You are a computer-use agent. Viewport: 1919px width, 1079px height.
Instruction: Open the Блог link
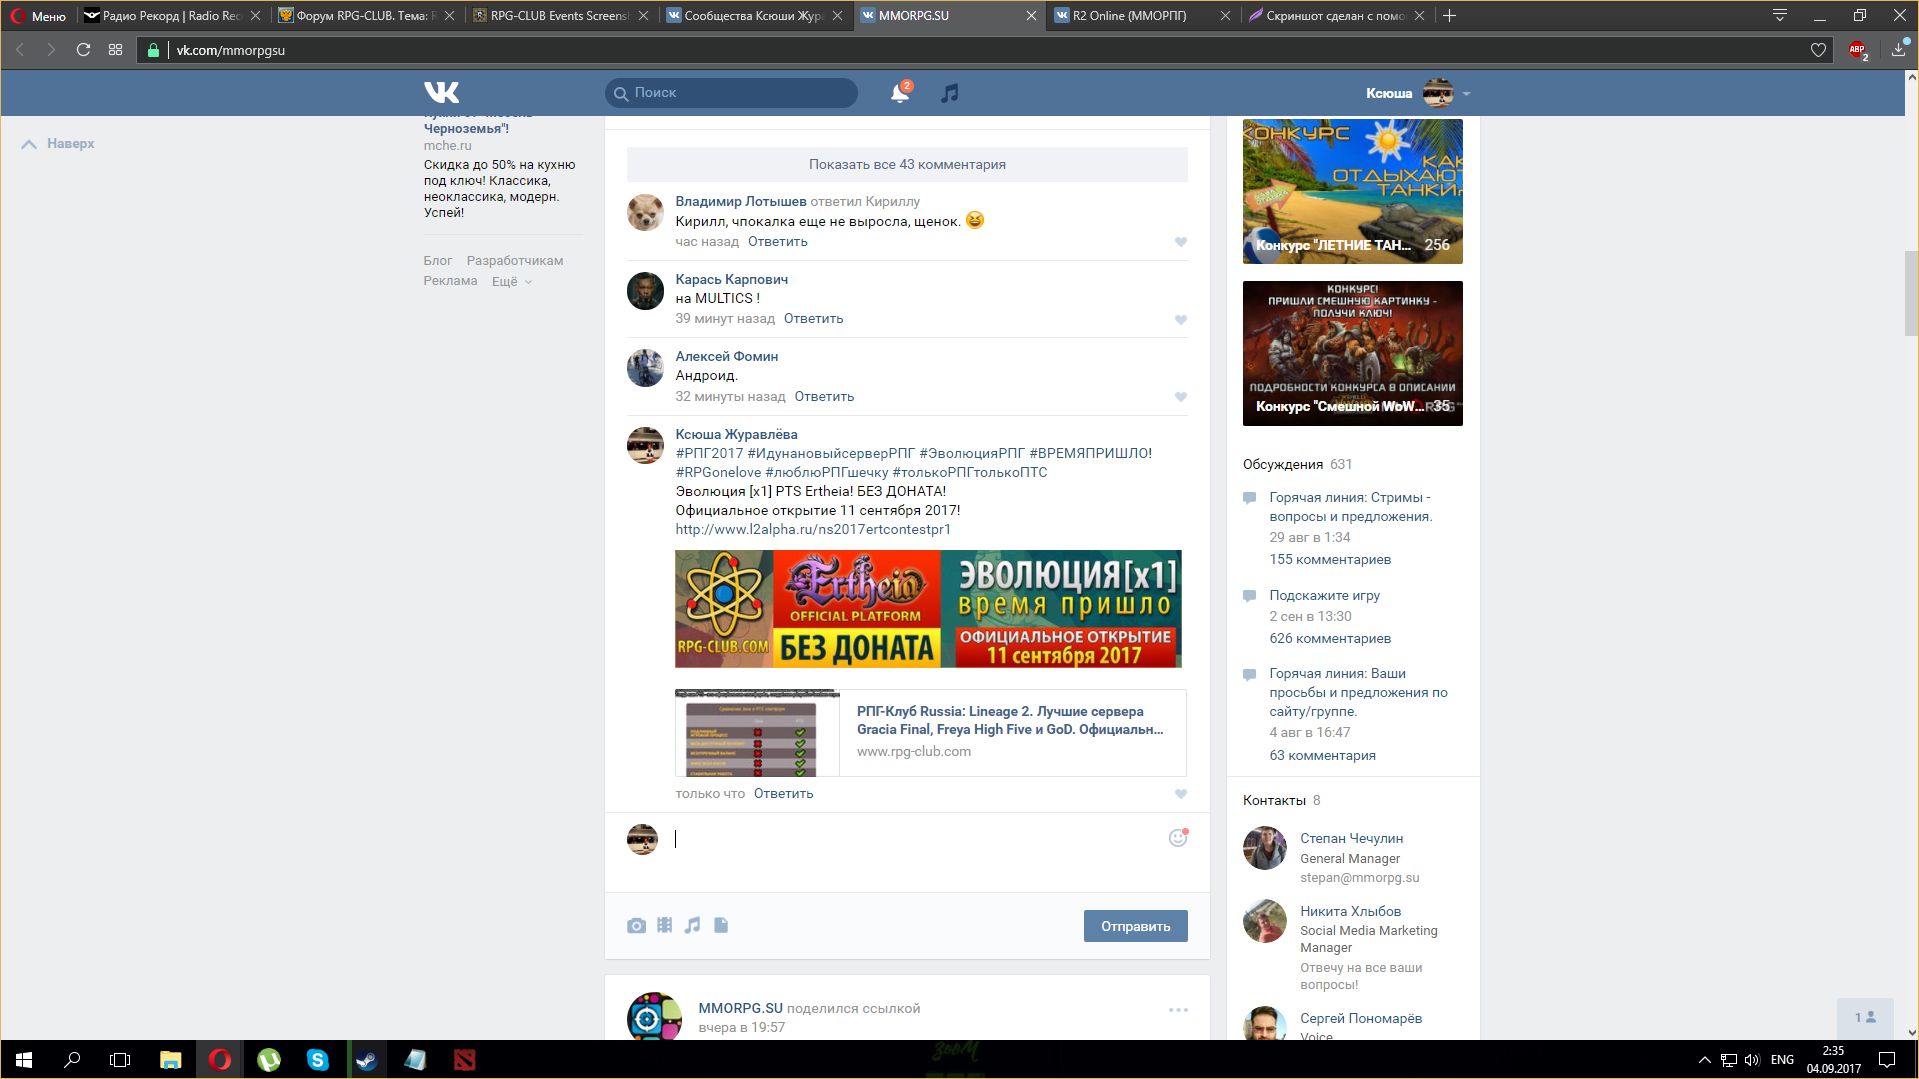[437, 261]
